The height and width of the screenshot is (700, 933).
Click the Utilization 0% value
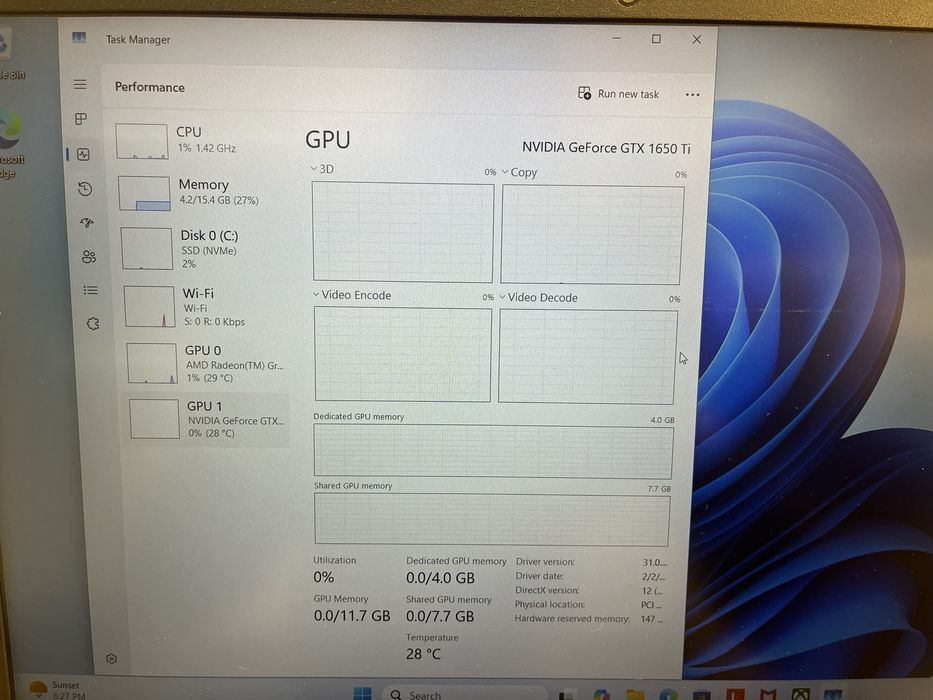click(x=324, y=577)
